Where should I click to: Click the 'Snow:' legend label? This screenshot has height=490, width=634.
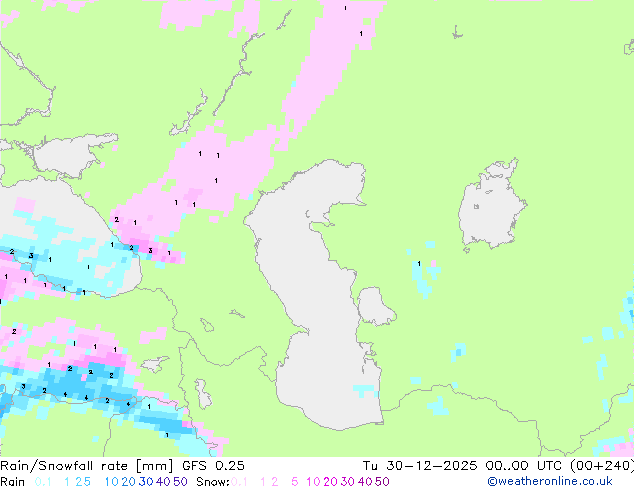[x=213, y=482]
